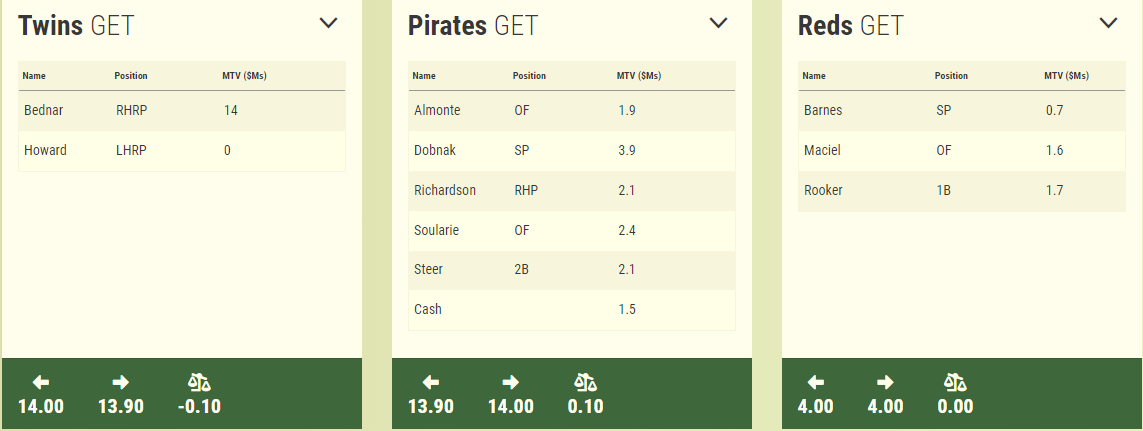This screenshot has height=431, width=1143.
Task: Collapse the Pirates GET panel
Action: 719,23
